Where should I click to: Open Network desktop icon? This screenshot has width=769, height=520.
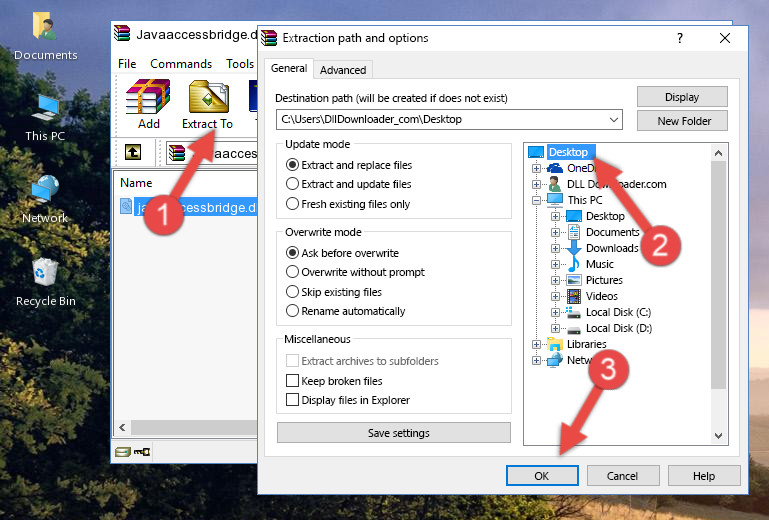click(x=45, y=189)
